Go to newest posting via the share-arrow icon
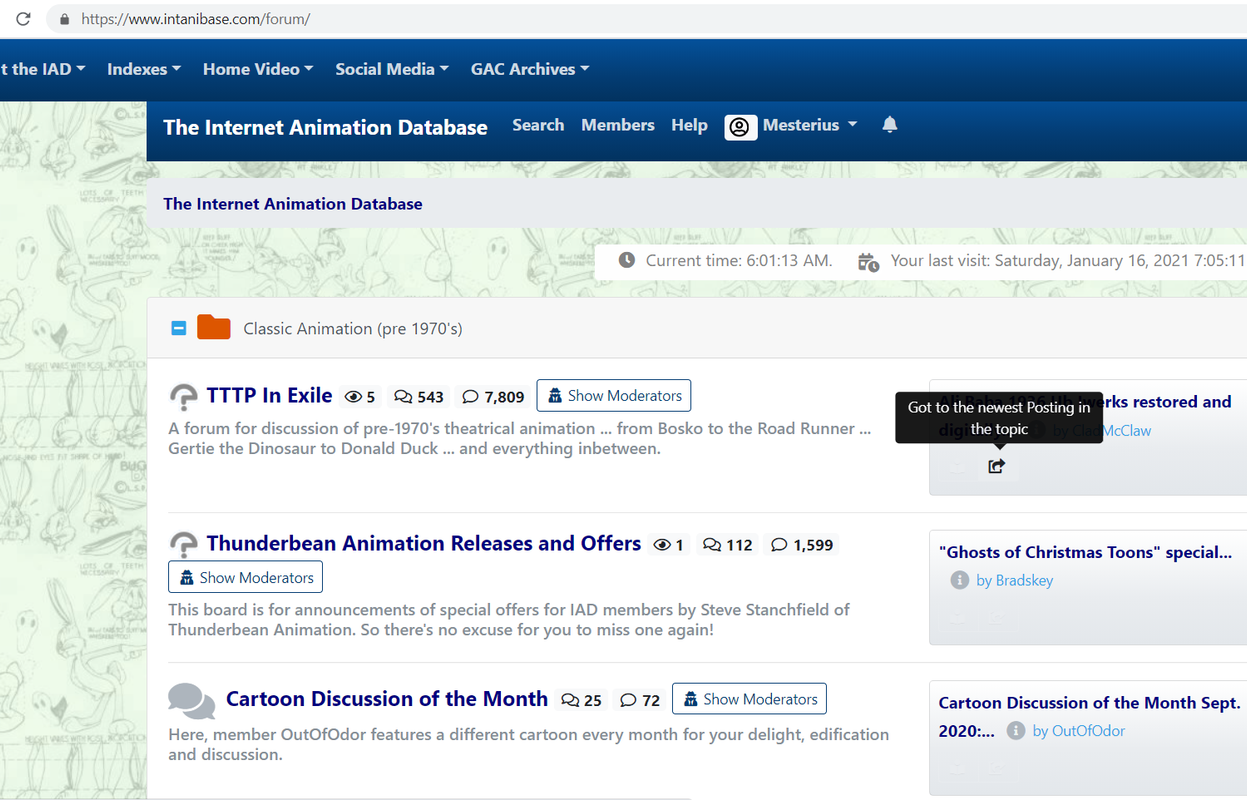 coord(996,466)
